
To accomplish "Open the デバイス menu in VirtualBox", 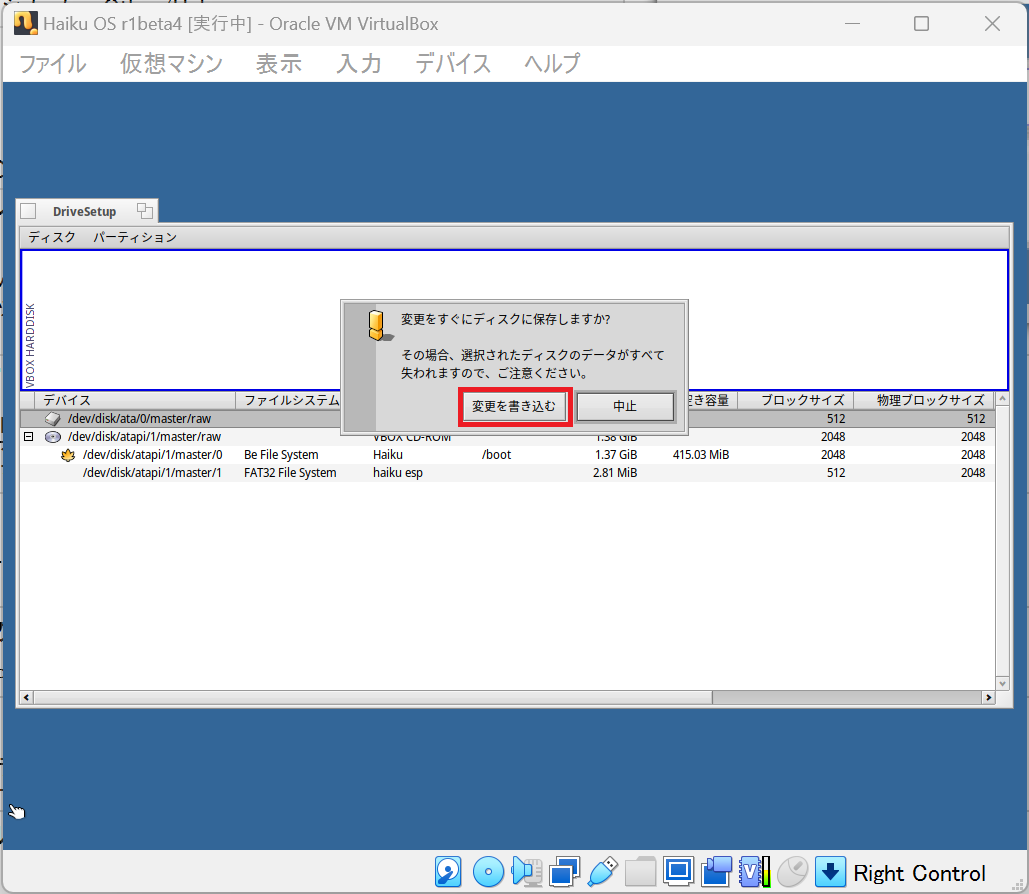I will pos(453,64).
